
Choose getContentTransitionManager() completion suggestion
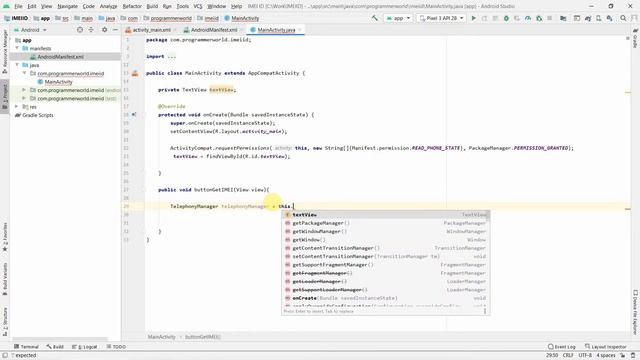pos(386,248)
